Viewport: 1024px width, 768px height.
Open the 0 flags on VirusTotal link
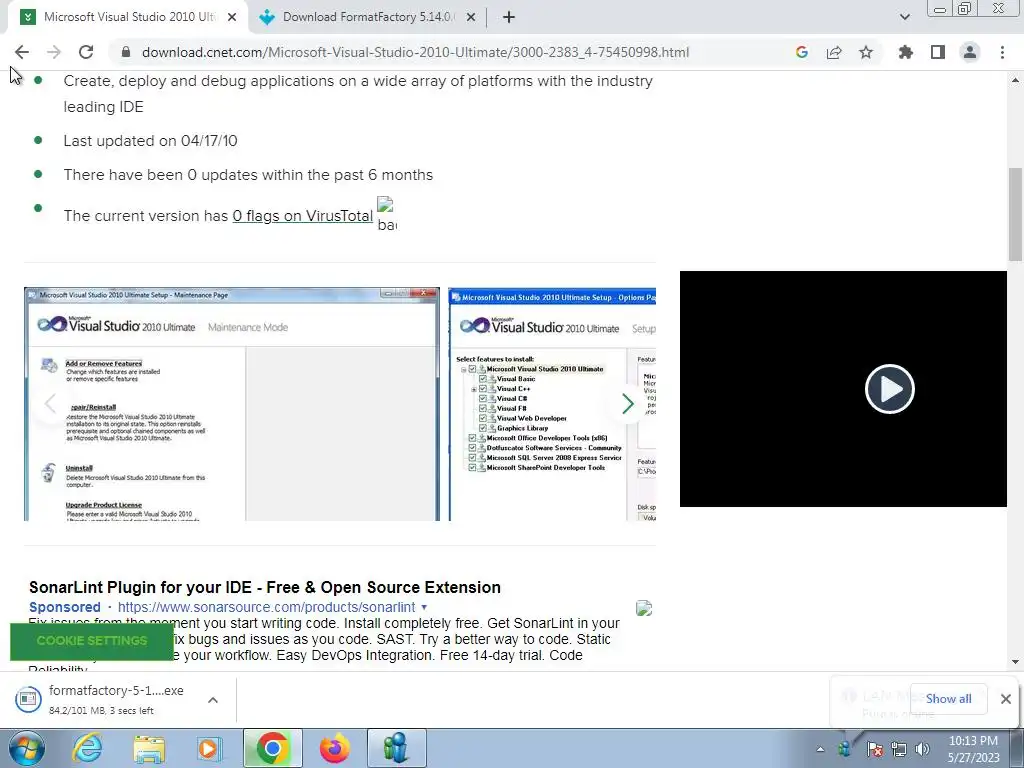click(302, 216)
